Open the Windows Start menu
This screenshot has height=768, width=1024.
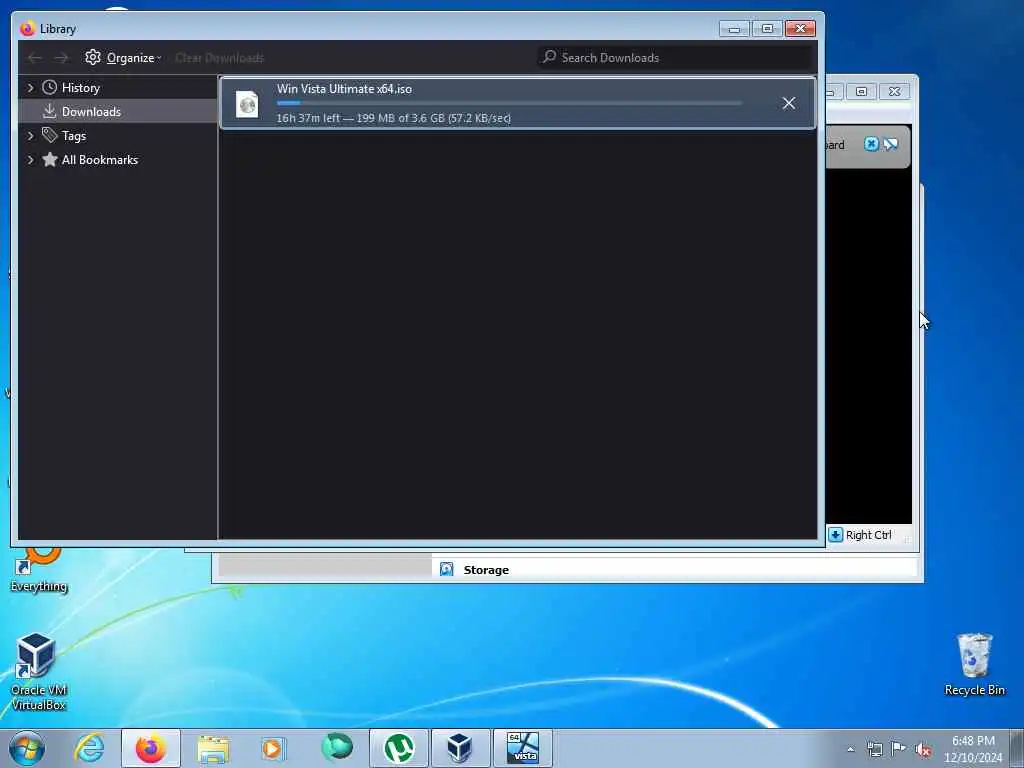pos(27,748)
